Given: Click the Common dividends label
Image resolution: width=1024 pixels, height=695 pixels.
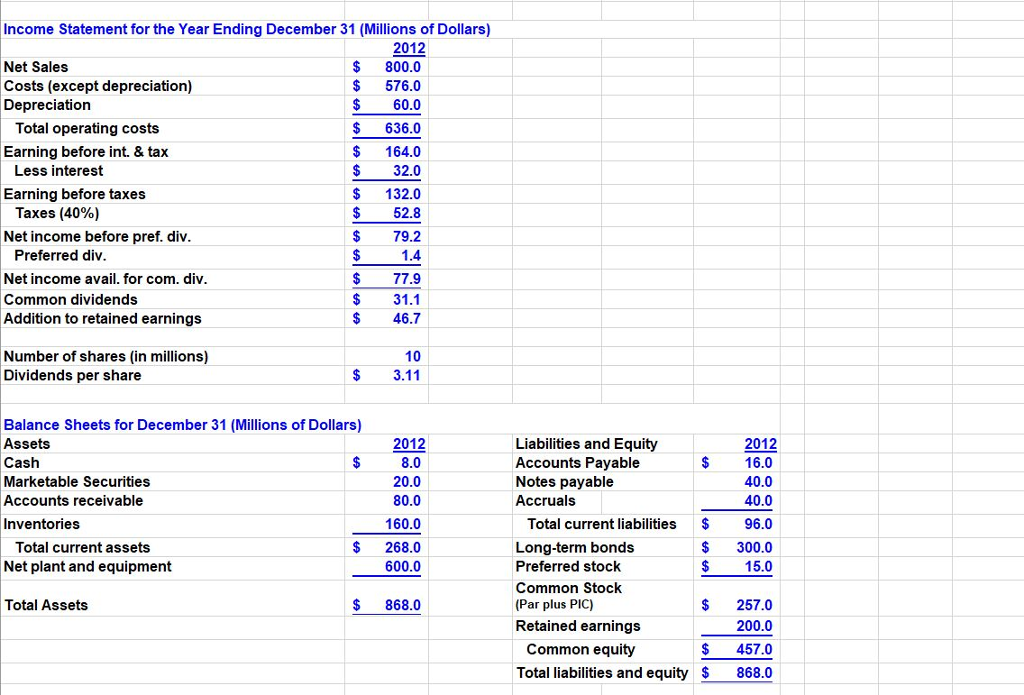Looking at the screenshot, I should (71, 299).
